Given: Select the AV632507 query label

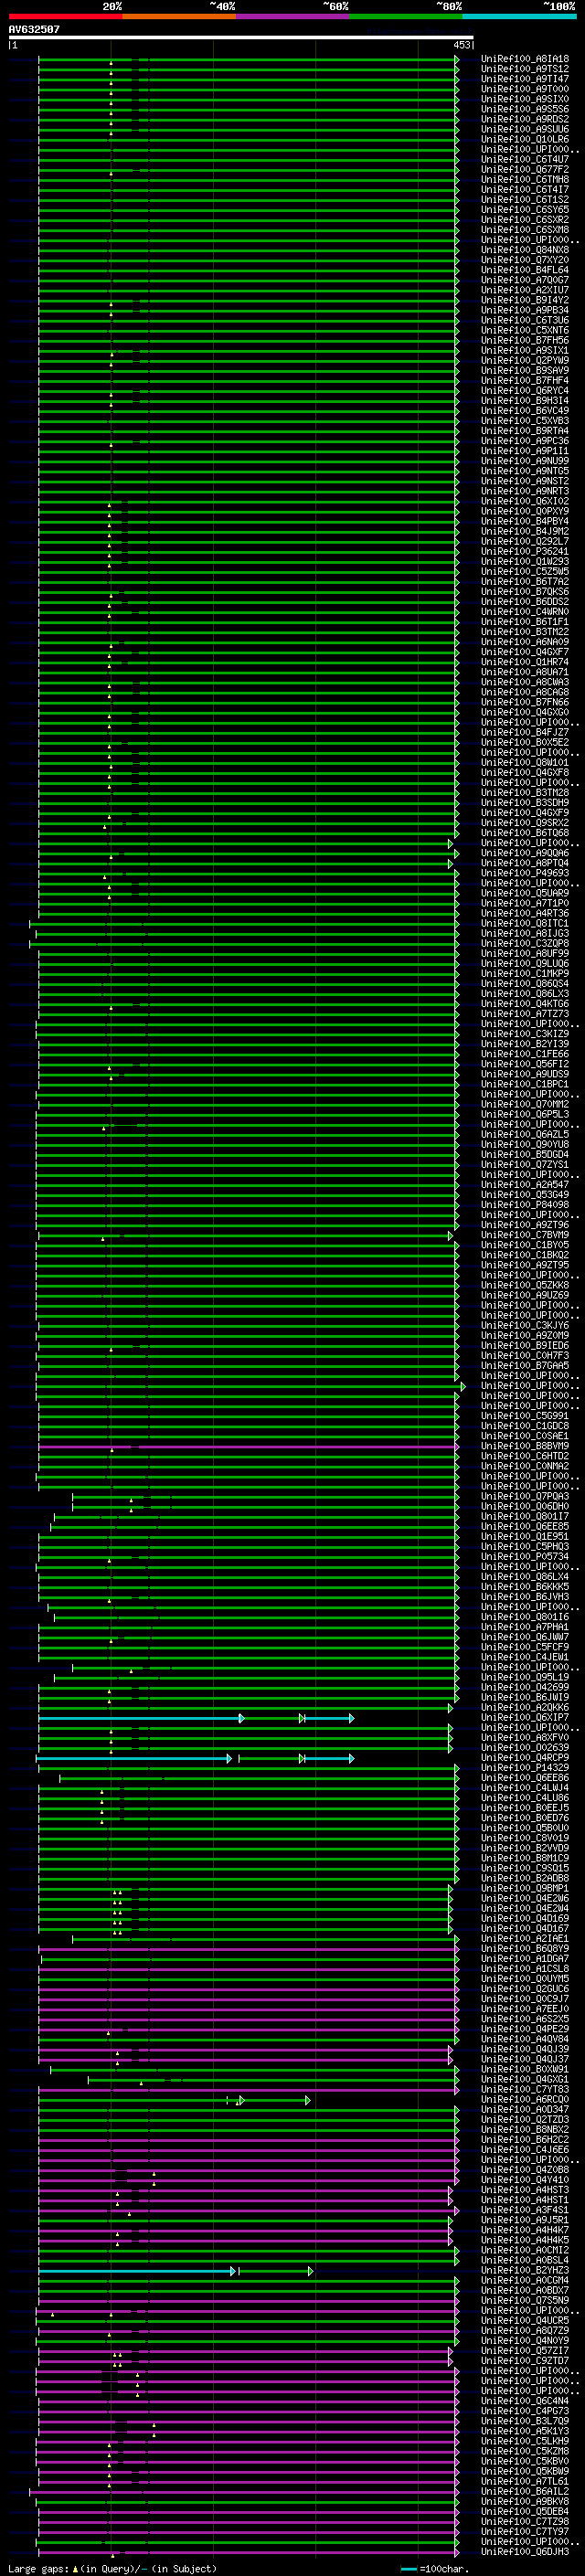Looking at the screenshot, I should tap(34, 29).
